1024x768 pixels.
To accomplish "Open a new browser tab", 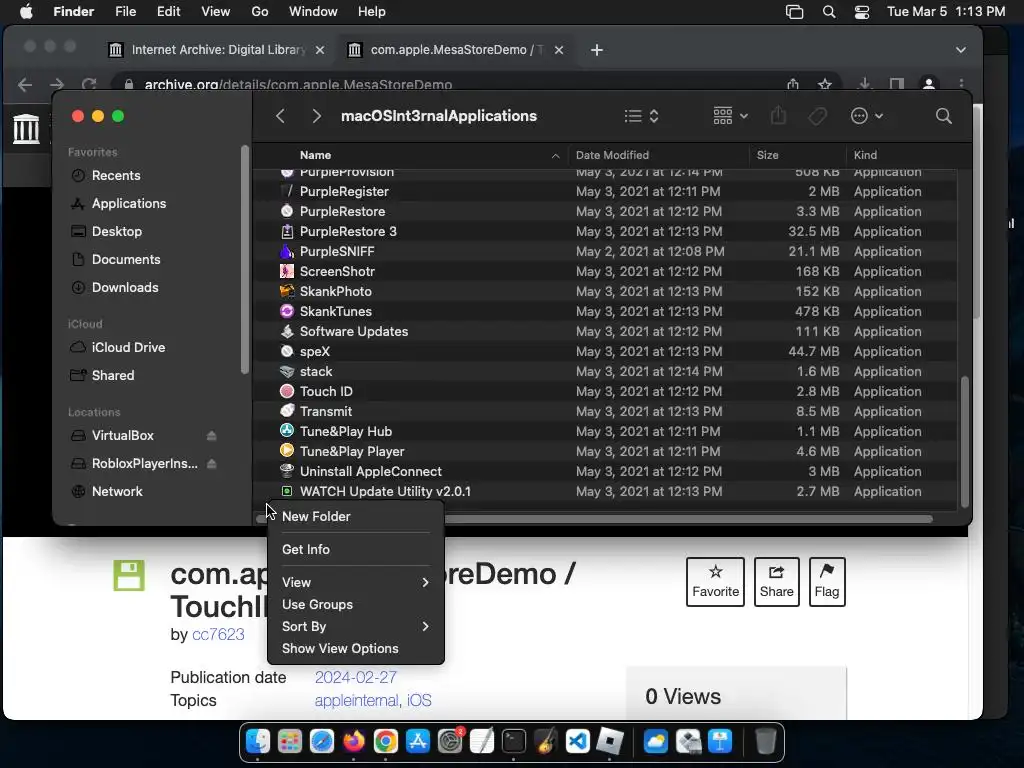I will pos(597,50).
